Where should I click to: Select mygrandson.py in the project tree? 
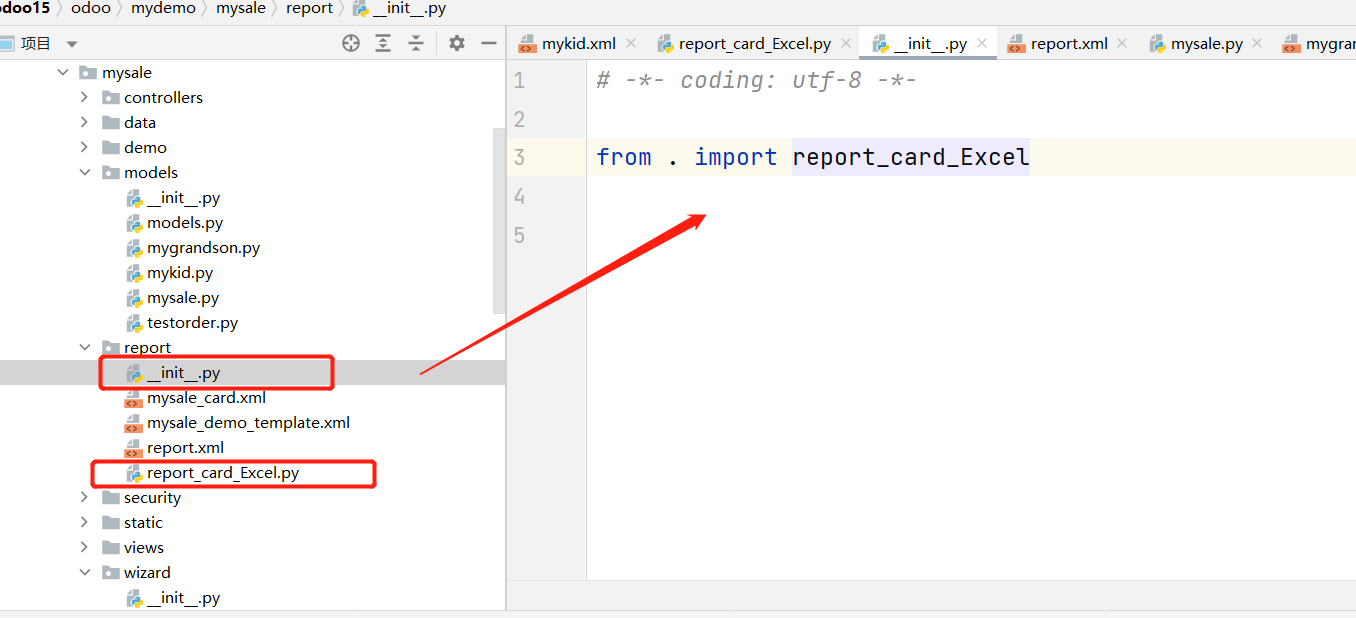pyautogui.click(x=203, y=247)
